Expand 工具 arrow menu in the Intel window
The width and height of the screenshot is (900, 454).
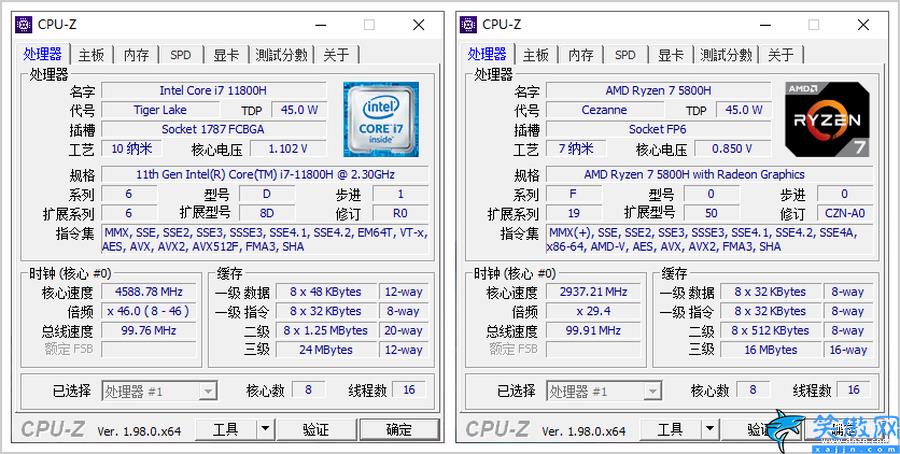pos(265,429)
